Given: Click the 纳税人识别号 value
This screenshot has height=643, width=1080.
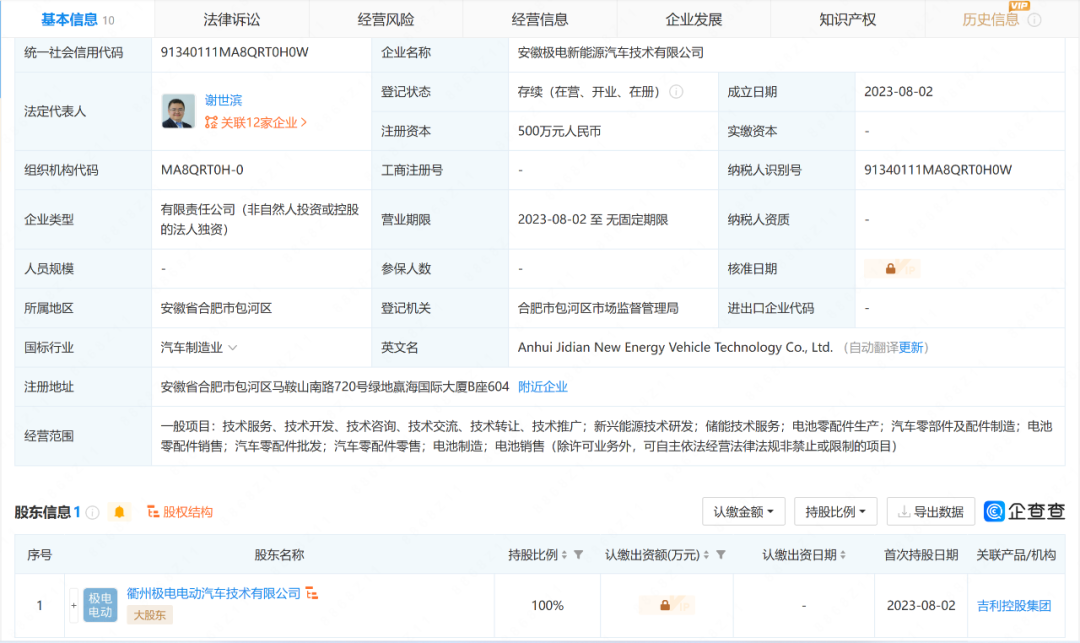Looking at the screenshot, I should [938, 170].
